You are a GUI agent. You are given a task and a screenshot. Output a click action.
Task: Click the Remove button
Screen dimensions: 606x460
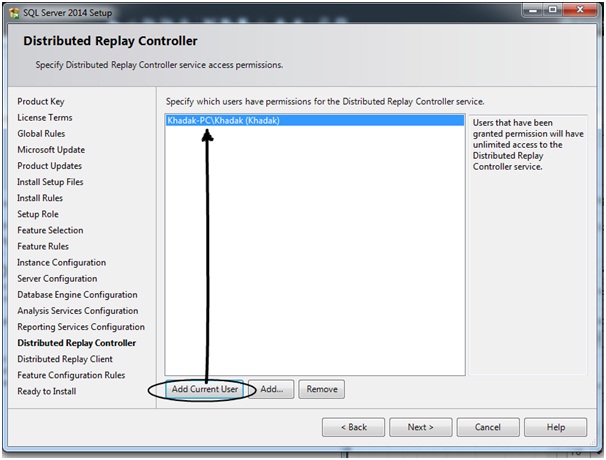tap(322, 389)
